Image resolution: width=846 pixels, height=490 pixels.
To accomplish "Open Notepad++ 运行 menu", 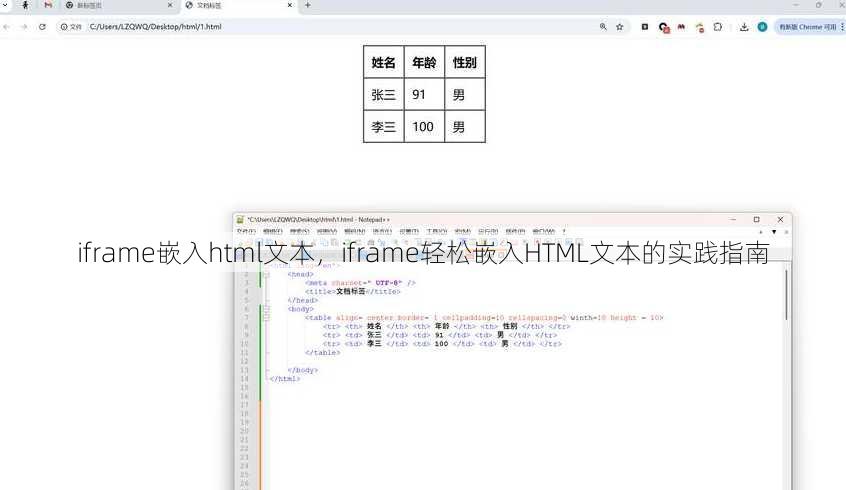I will point(488,232).
